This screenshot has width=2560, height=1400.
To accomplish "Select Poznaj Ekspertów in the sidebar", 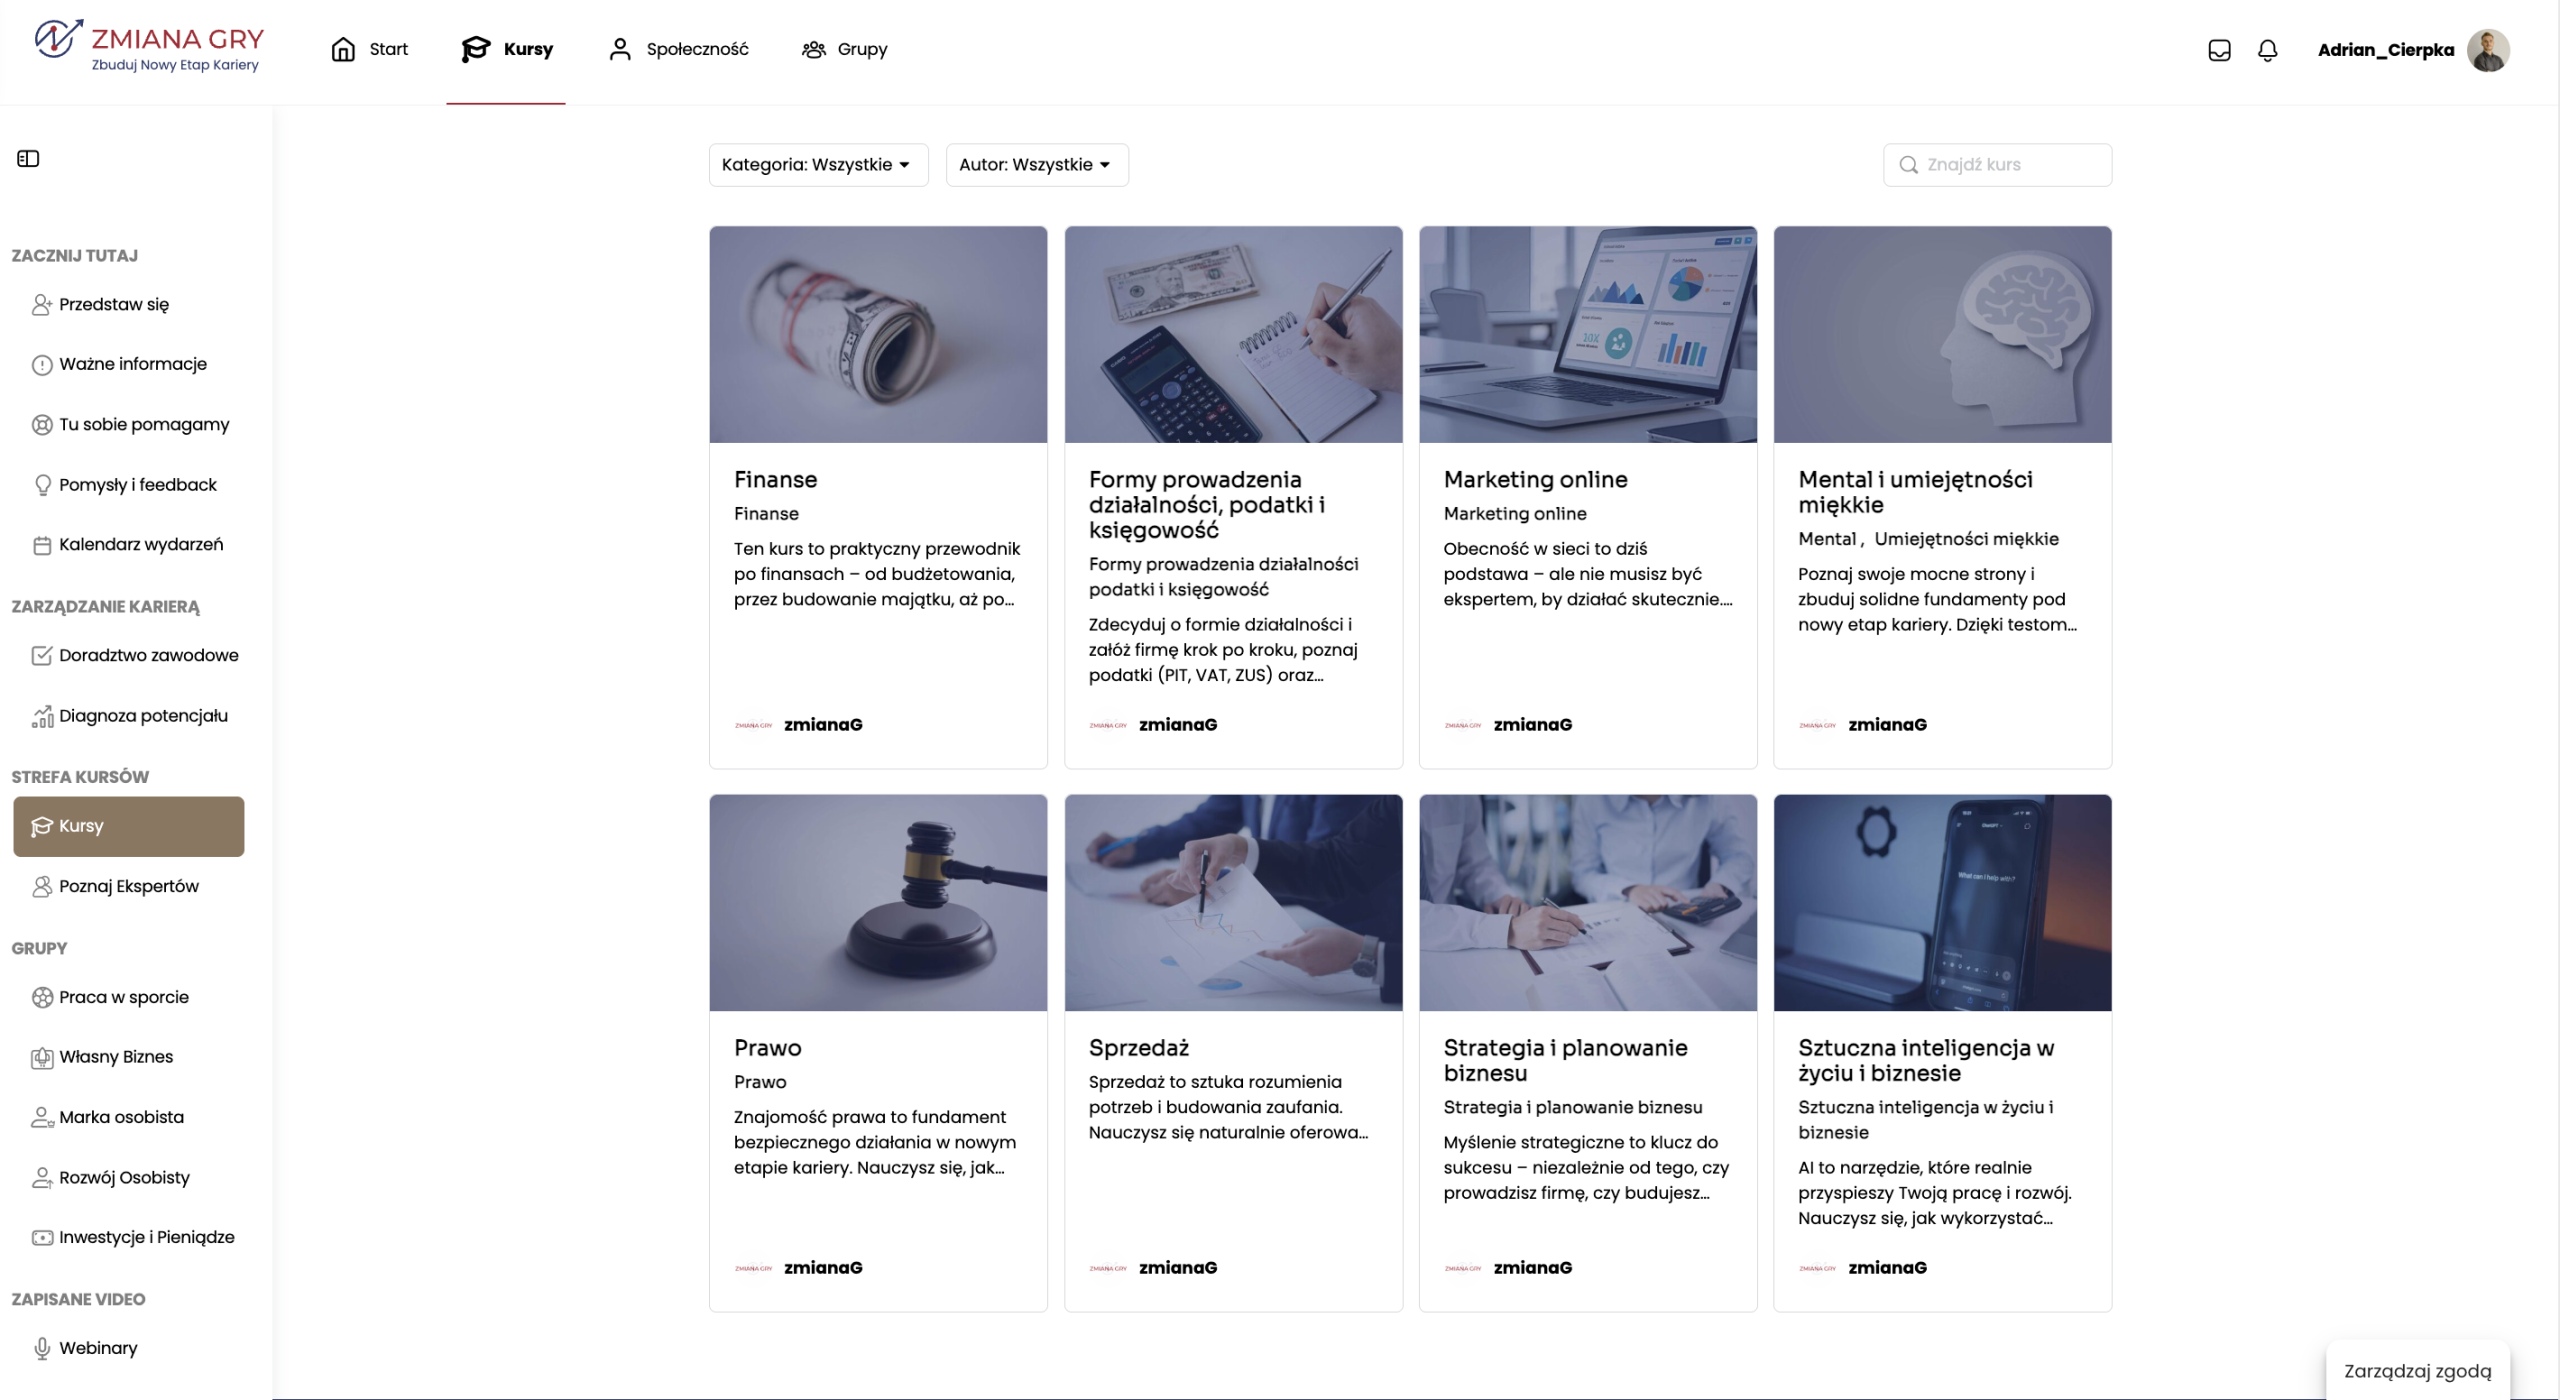I will 128,886.
